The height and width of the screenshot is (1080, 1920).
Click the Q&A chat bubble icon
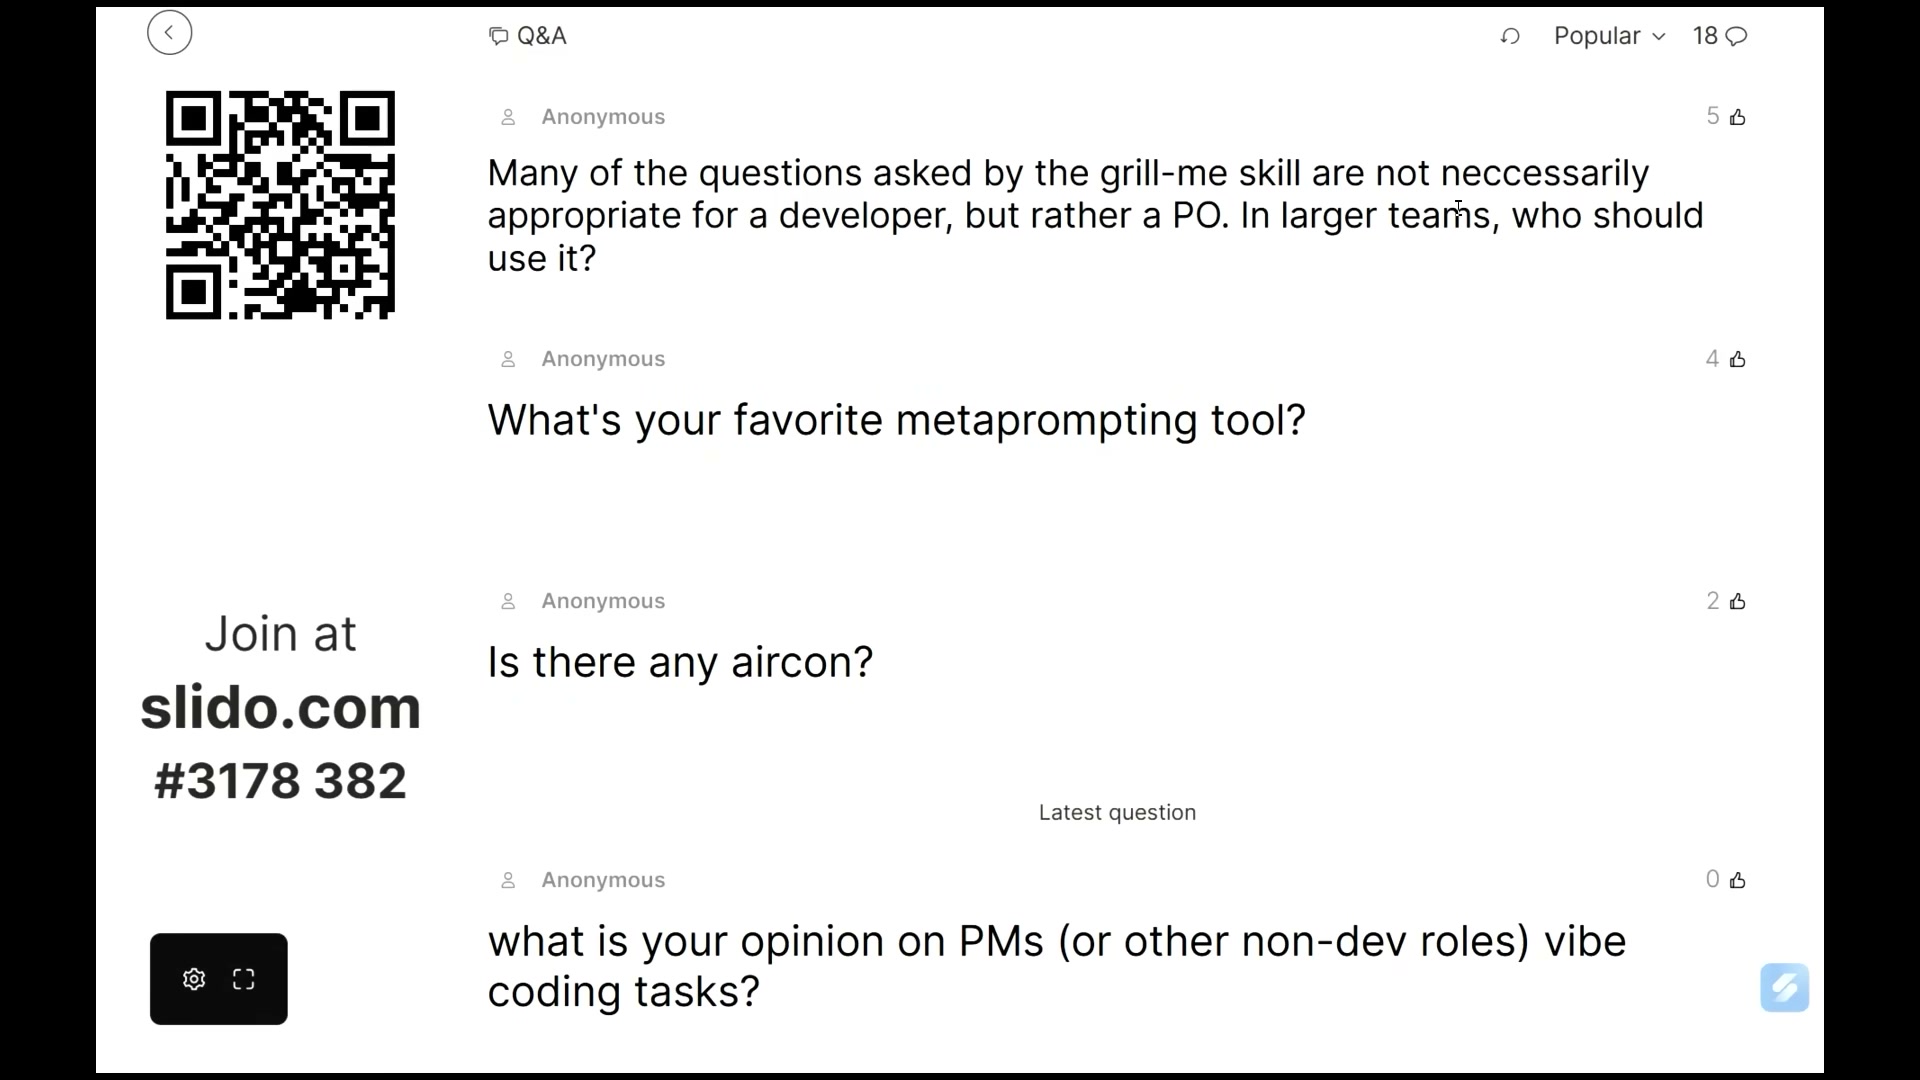tap(498, 37)
